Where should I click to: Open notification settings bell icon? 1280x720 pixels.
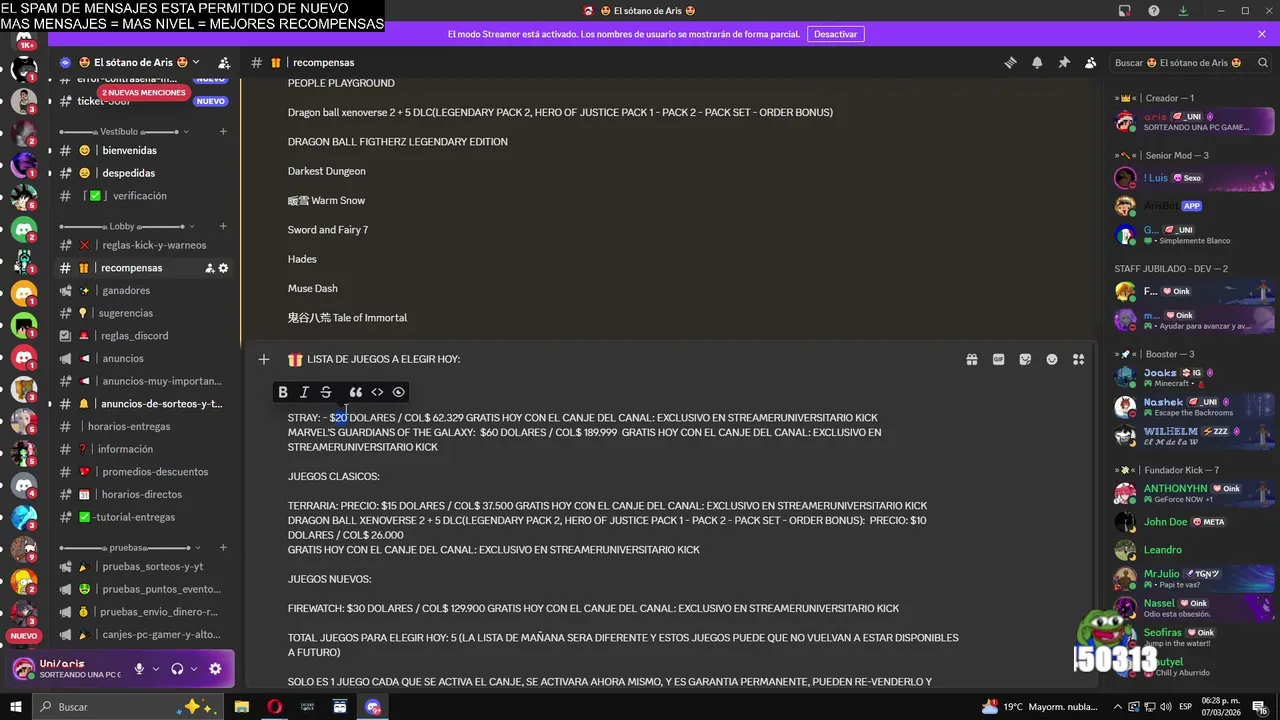point(1037,62)
